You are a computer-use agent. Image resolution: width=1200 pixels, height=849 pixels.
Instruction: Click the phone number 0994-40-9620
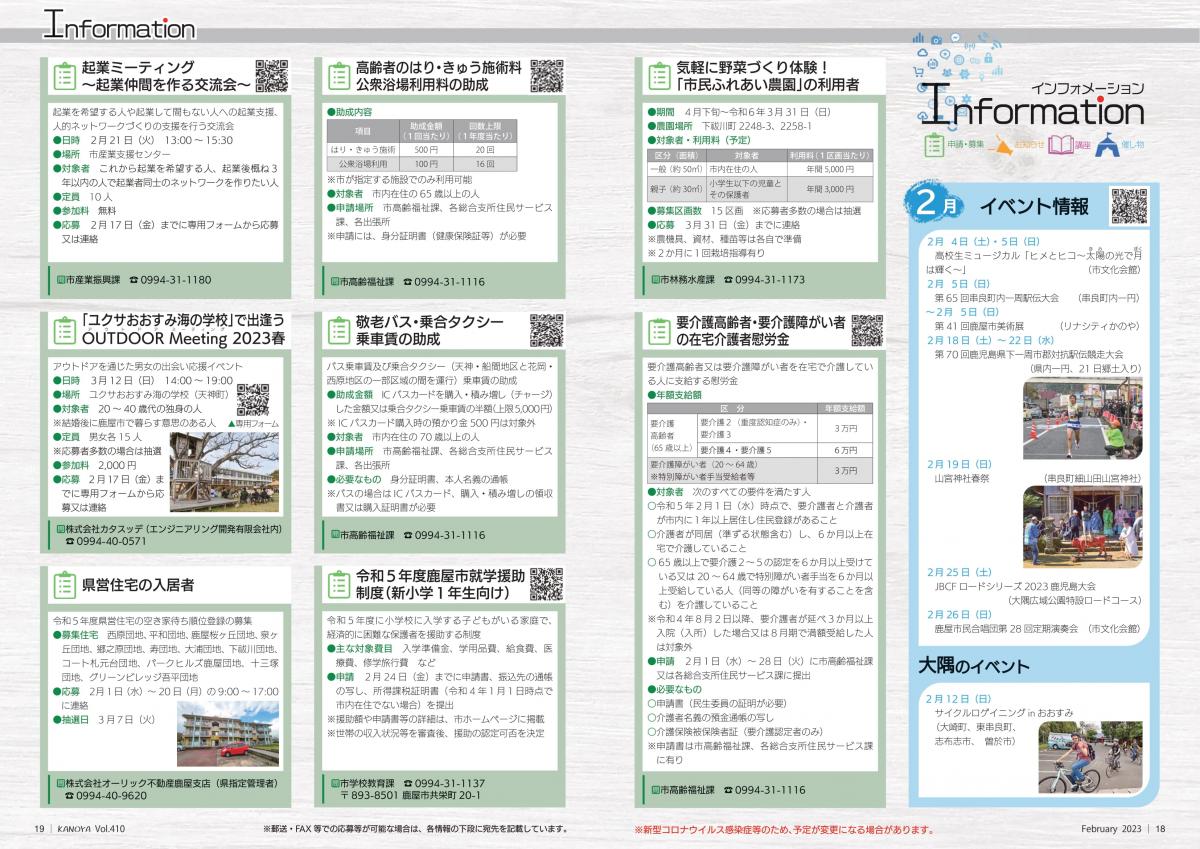[111, 795]
